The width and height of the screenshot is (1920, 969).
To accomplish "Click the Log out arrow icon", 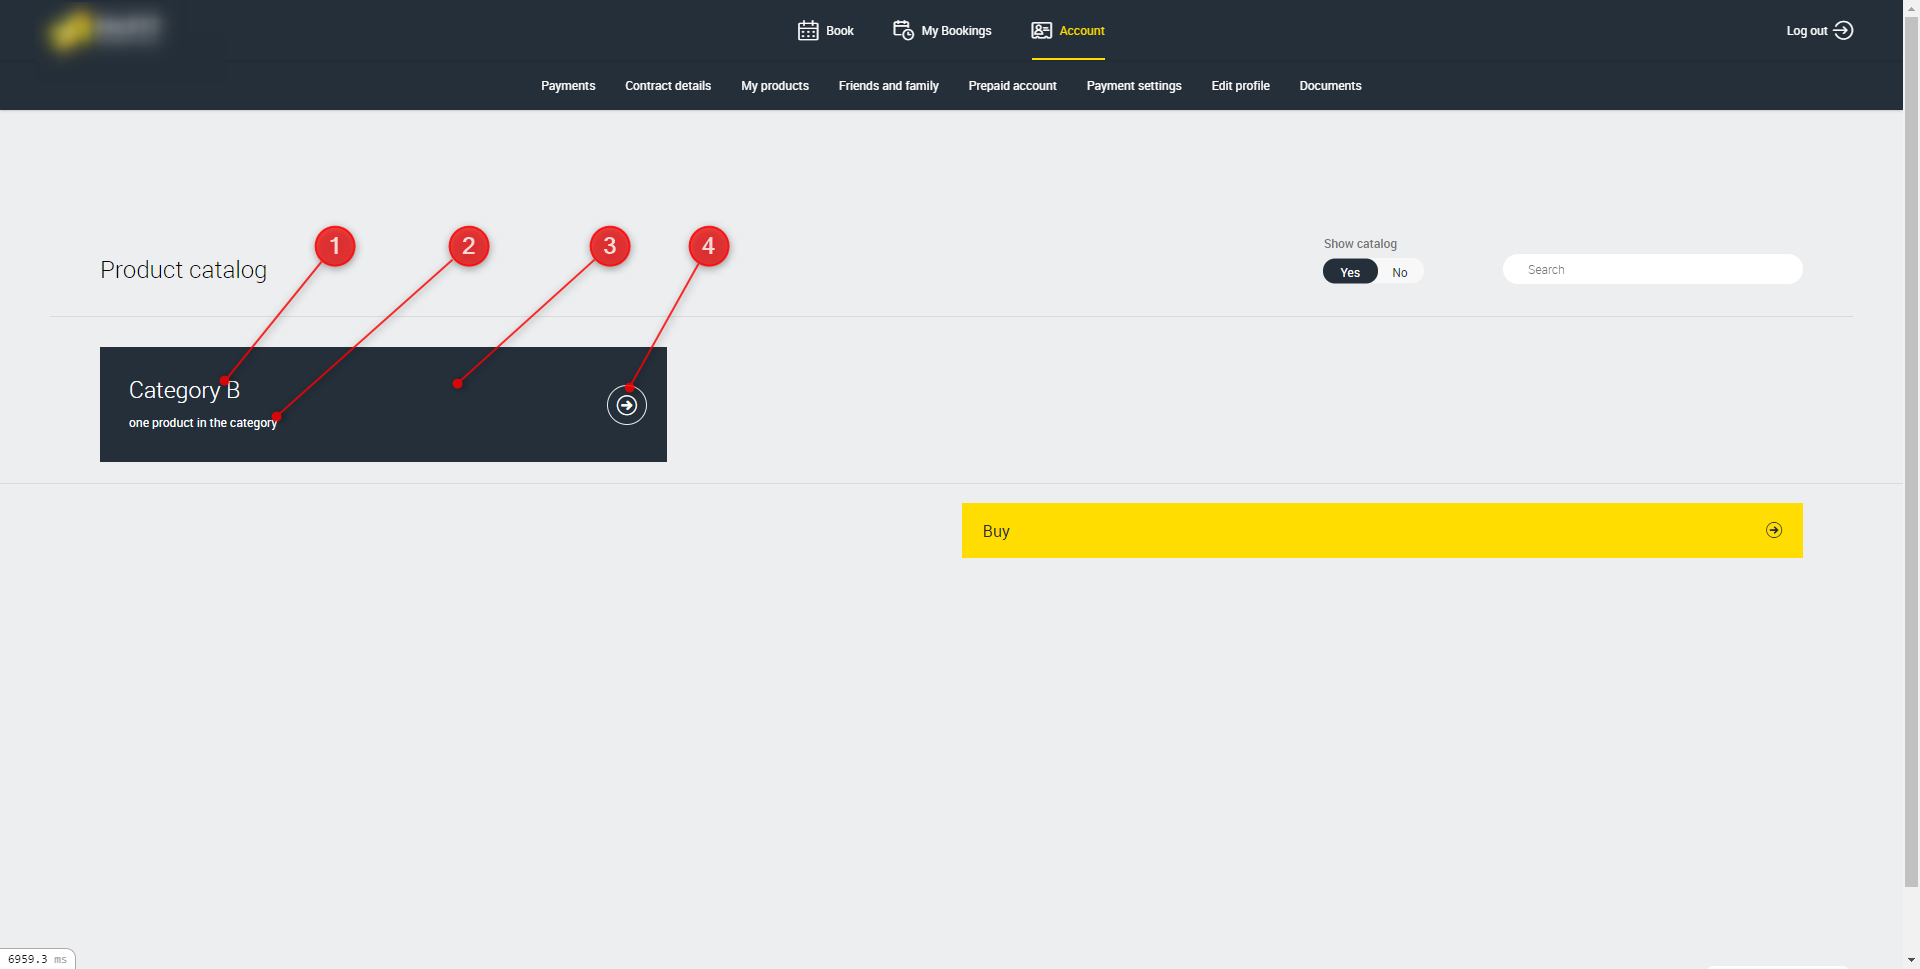I will pos(1843,31).
